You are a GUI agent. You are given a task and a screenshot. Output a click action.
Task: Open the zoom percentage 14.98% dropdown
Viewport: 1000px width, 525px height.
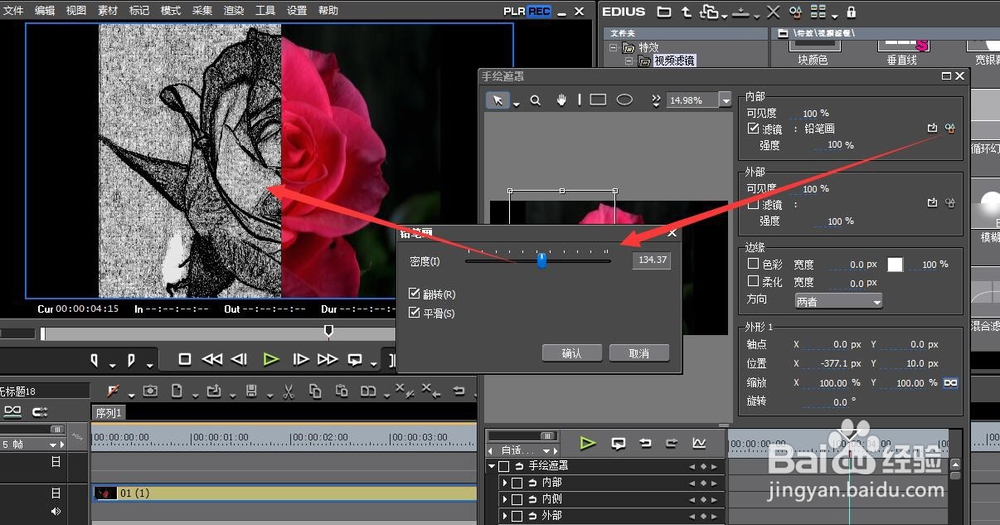tap(725, 100)
